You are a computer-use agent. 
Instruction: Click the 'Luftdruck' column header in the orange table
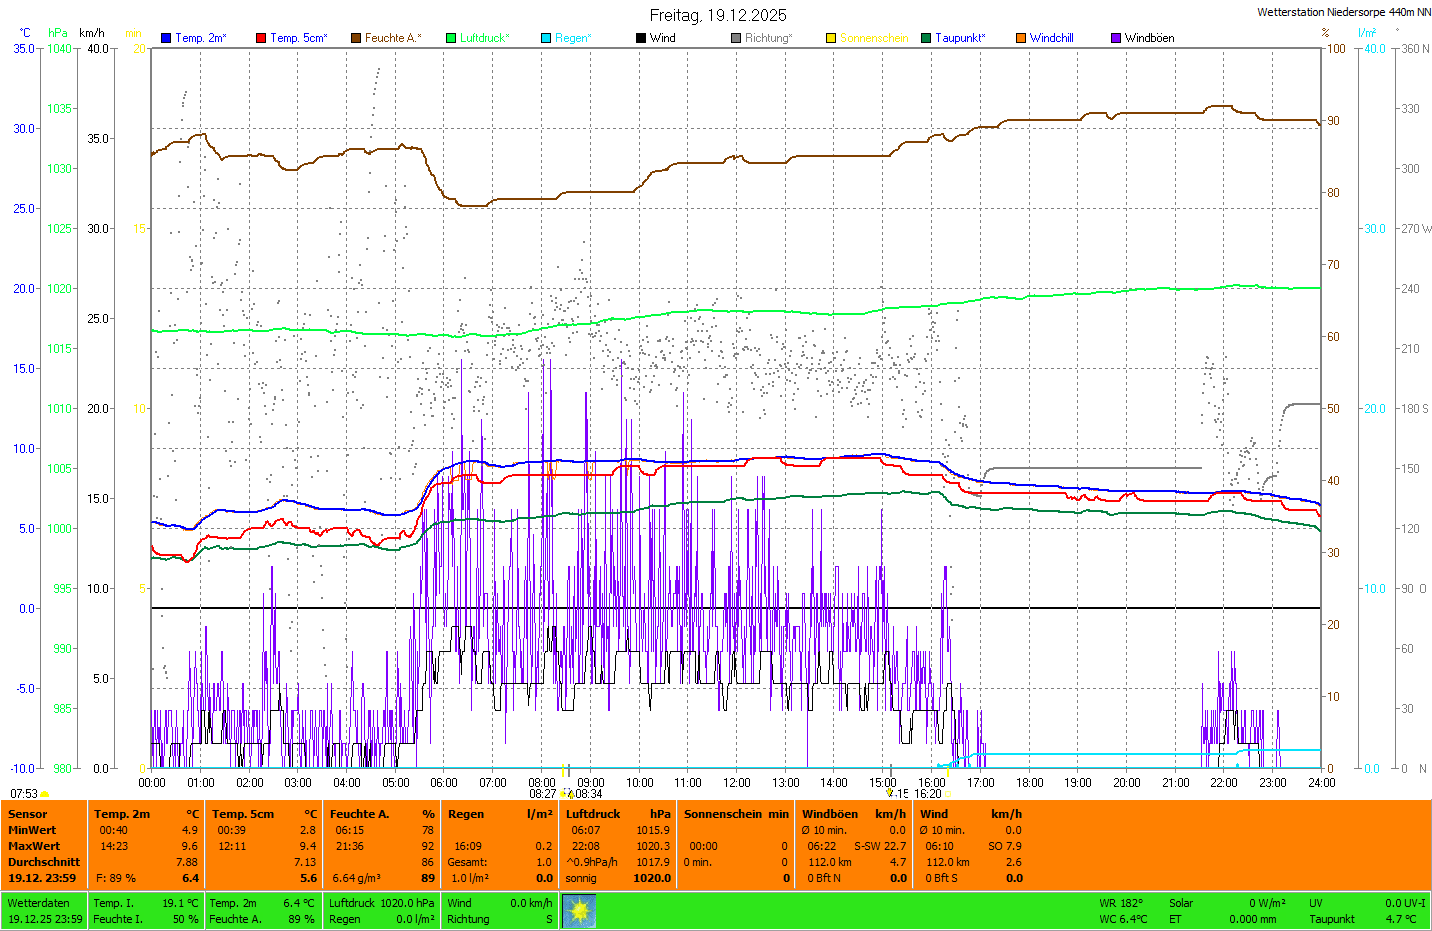point(593,814)
